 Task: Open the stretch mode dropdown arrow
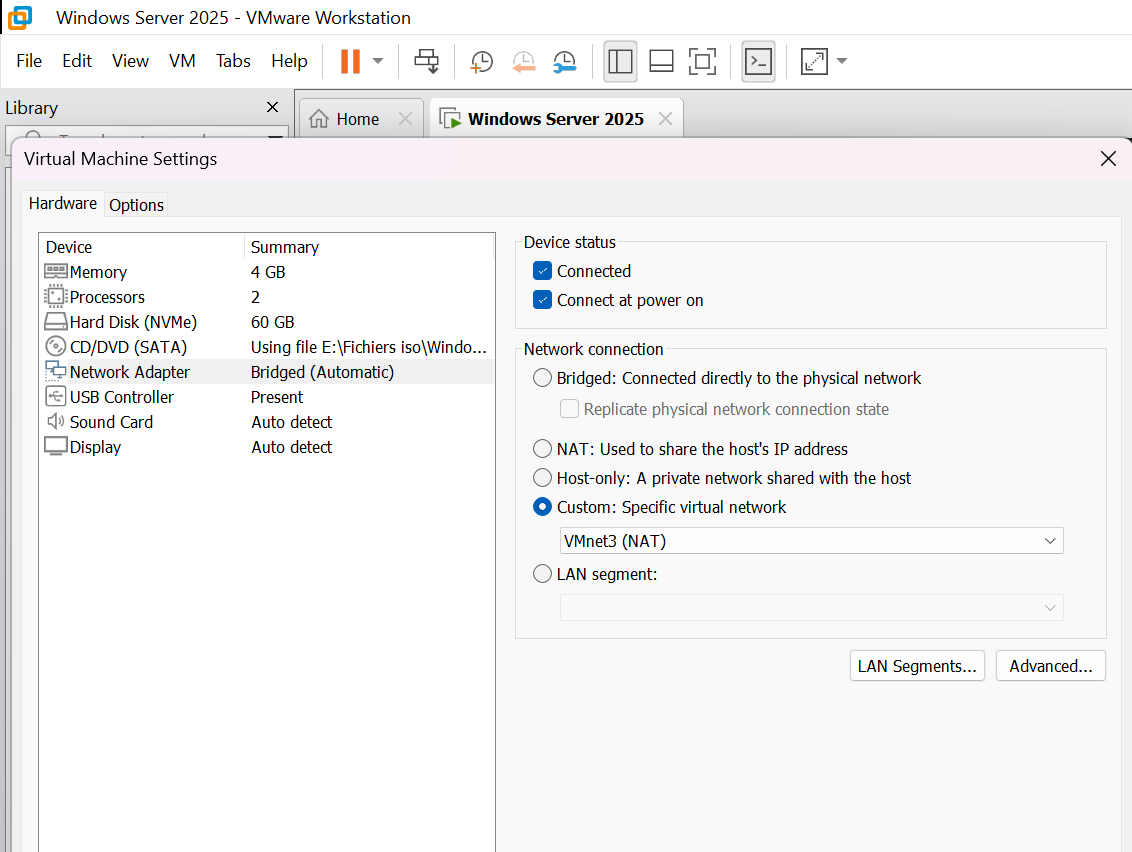(x=842, y=61)
